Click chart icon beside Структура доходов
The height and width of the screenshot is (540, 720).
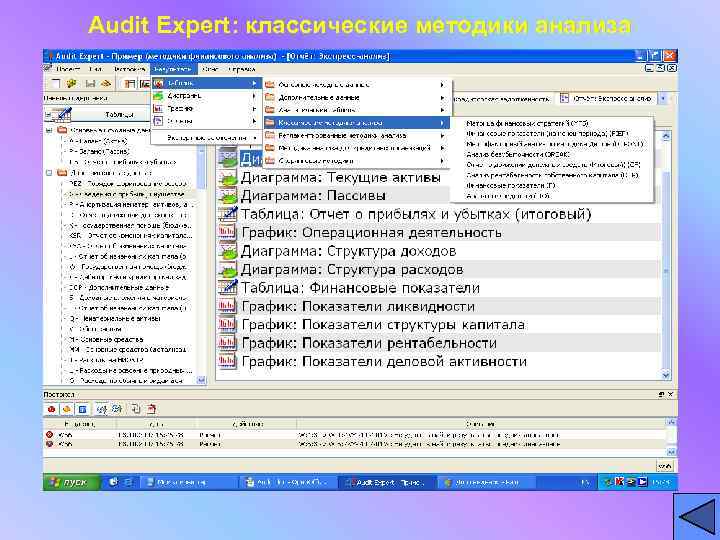[228, 251]
